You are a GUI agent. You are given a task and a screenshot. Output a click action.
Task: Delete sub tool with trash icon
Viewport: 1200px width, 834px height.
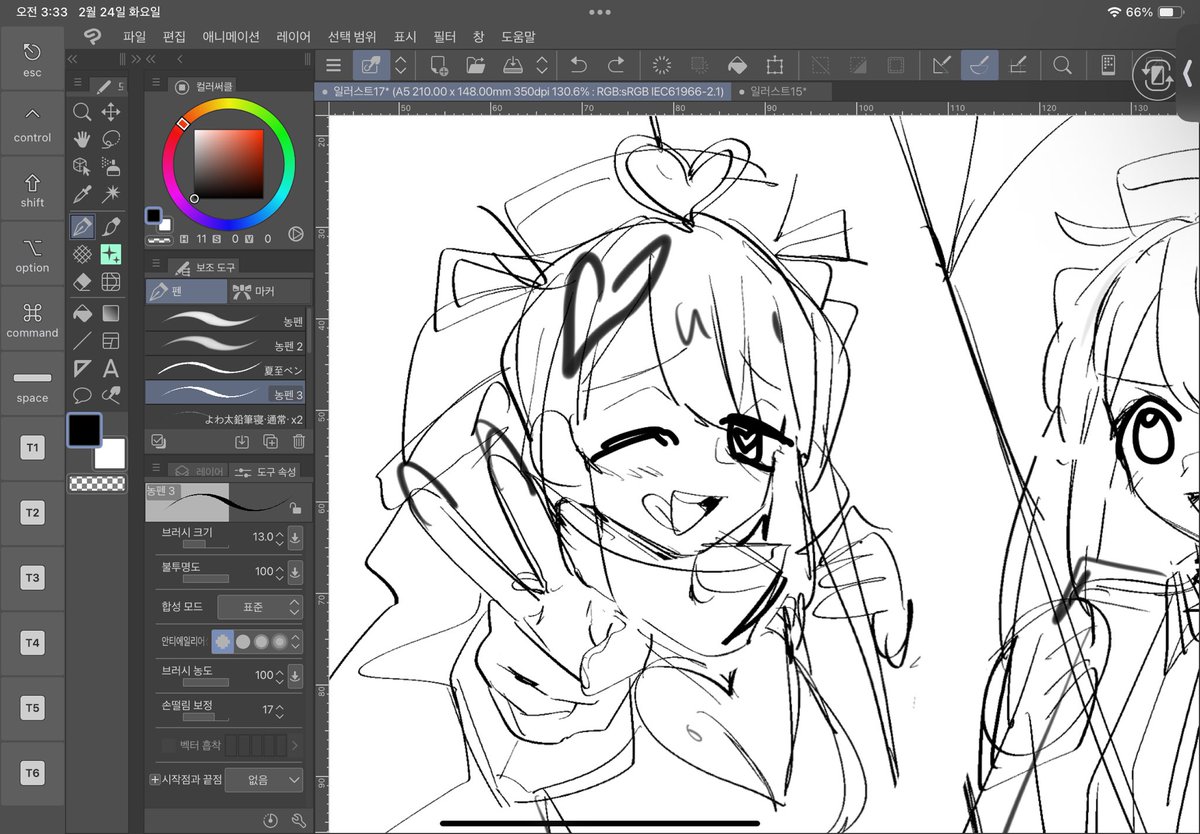point(298,441)
